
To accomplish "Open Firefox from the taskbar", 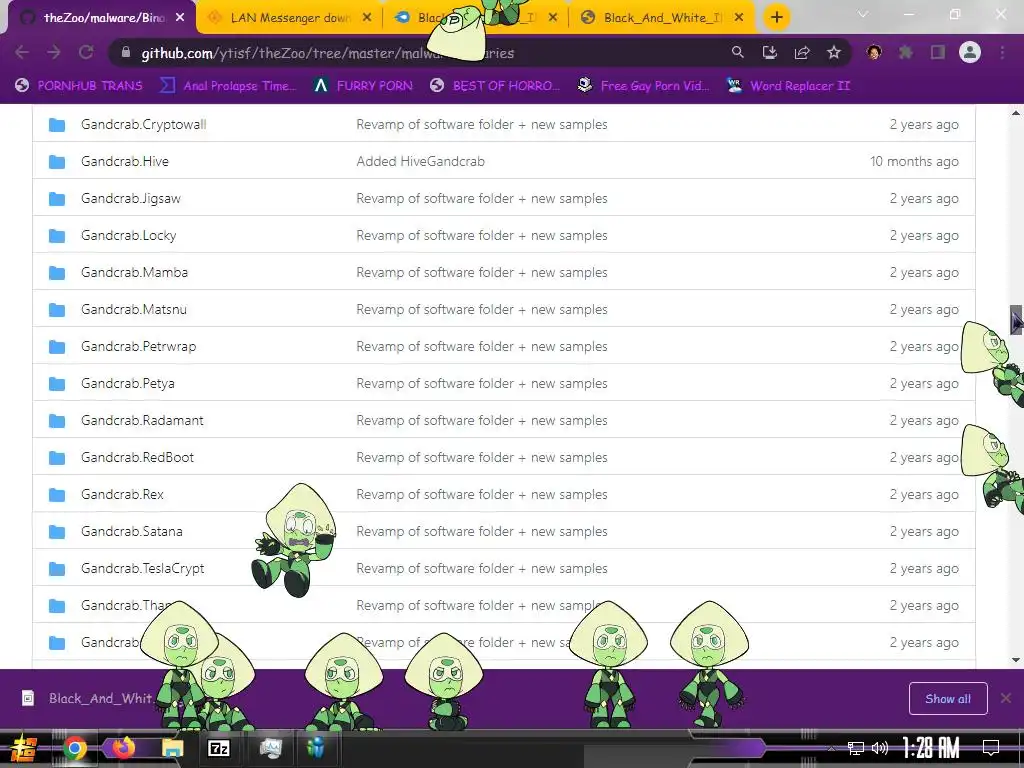I will [123, 748].
